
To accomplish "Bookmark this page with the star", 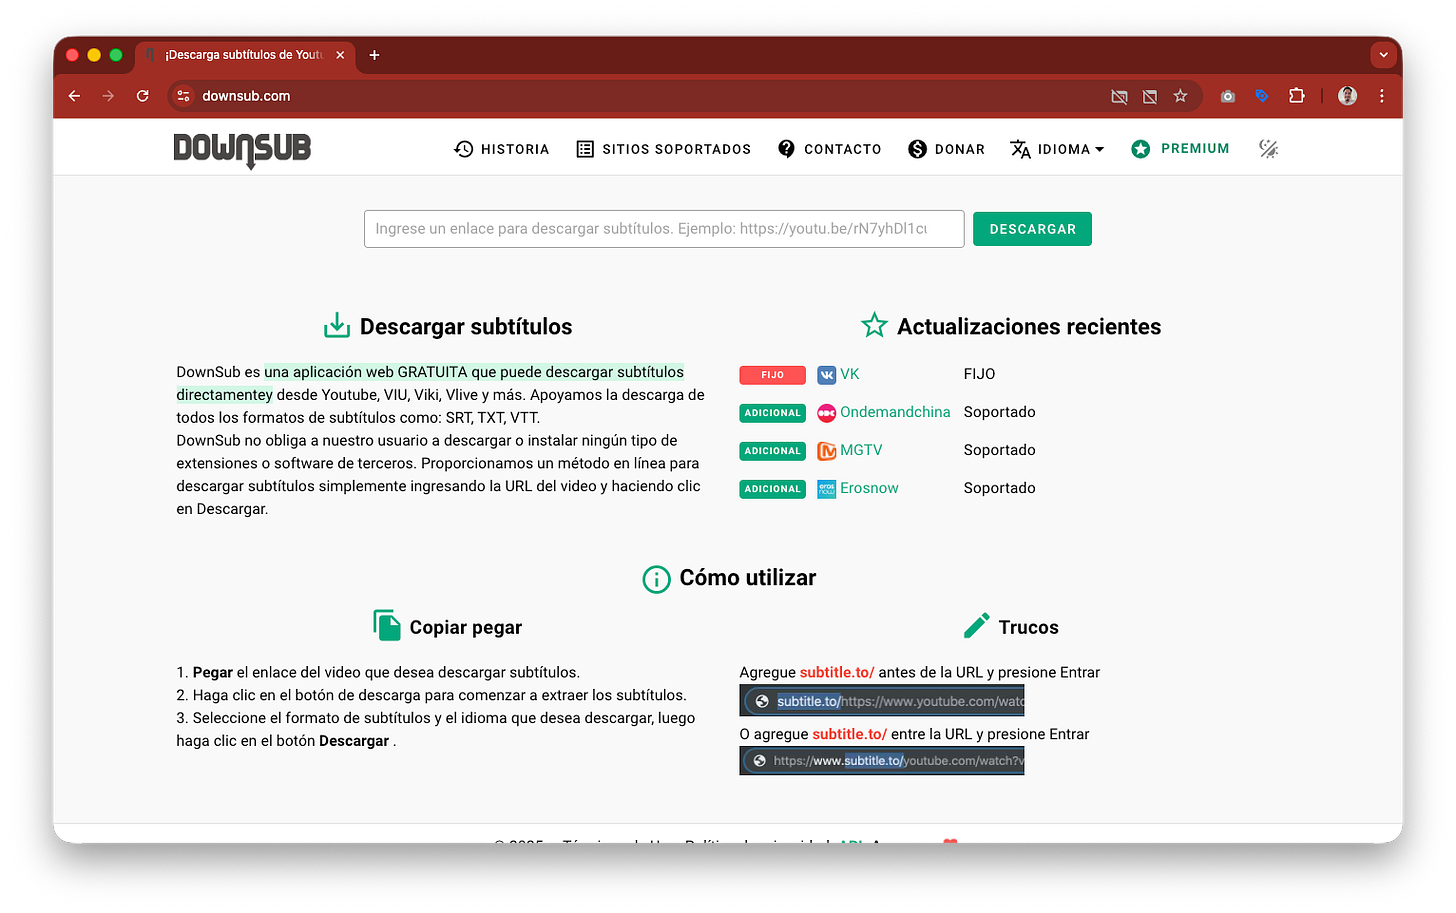I will 1180,96.
